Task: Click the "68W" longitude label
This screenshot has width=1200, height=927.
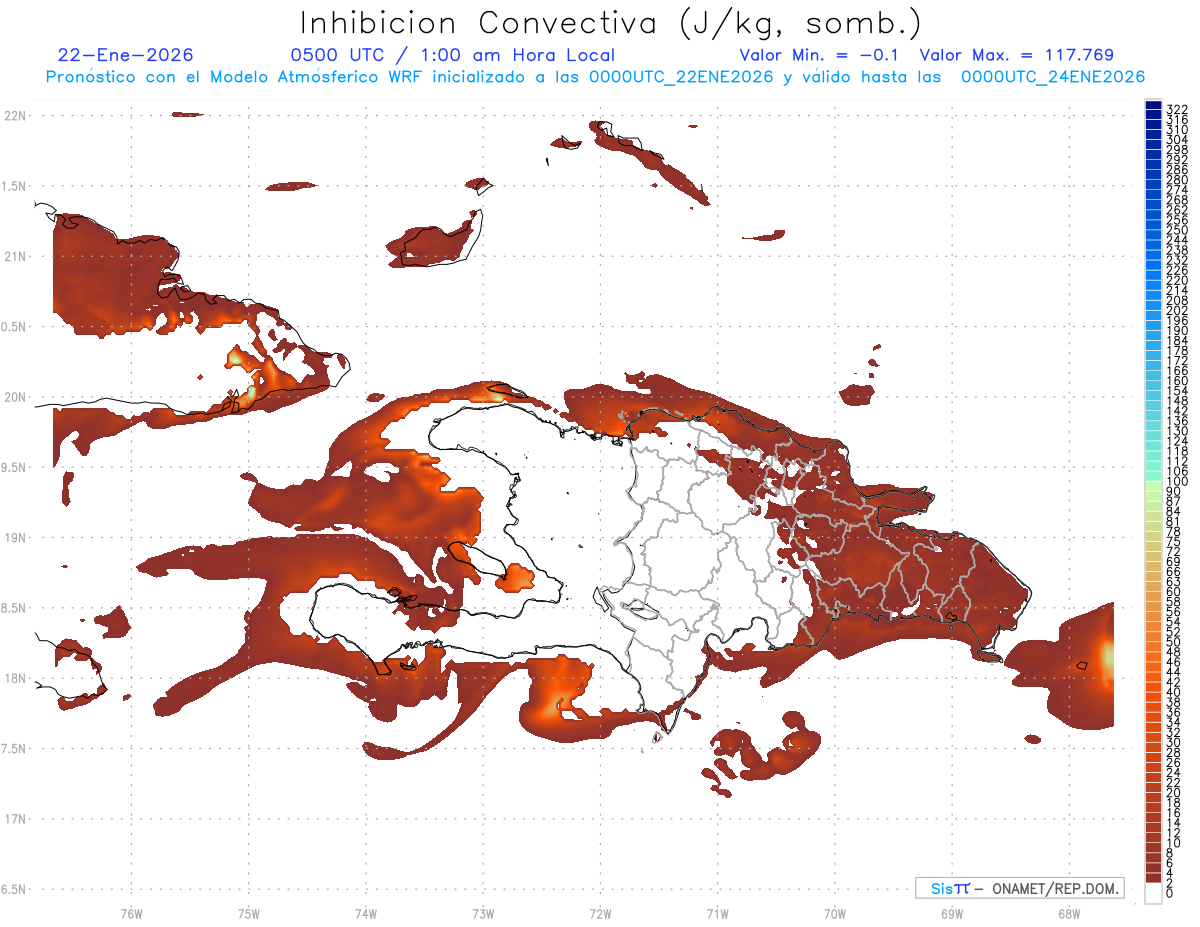Action: tap(1069, 913)
